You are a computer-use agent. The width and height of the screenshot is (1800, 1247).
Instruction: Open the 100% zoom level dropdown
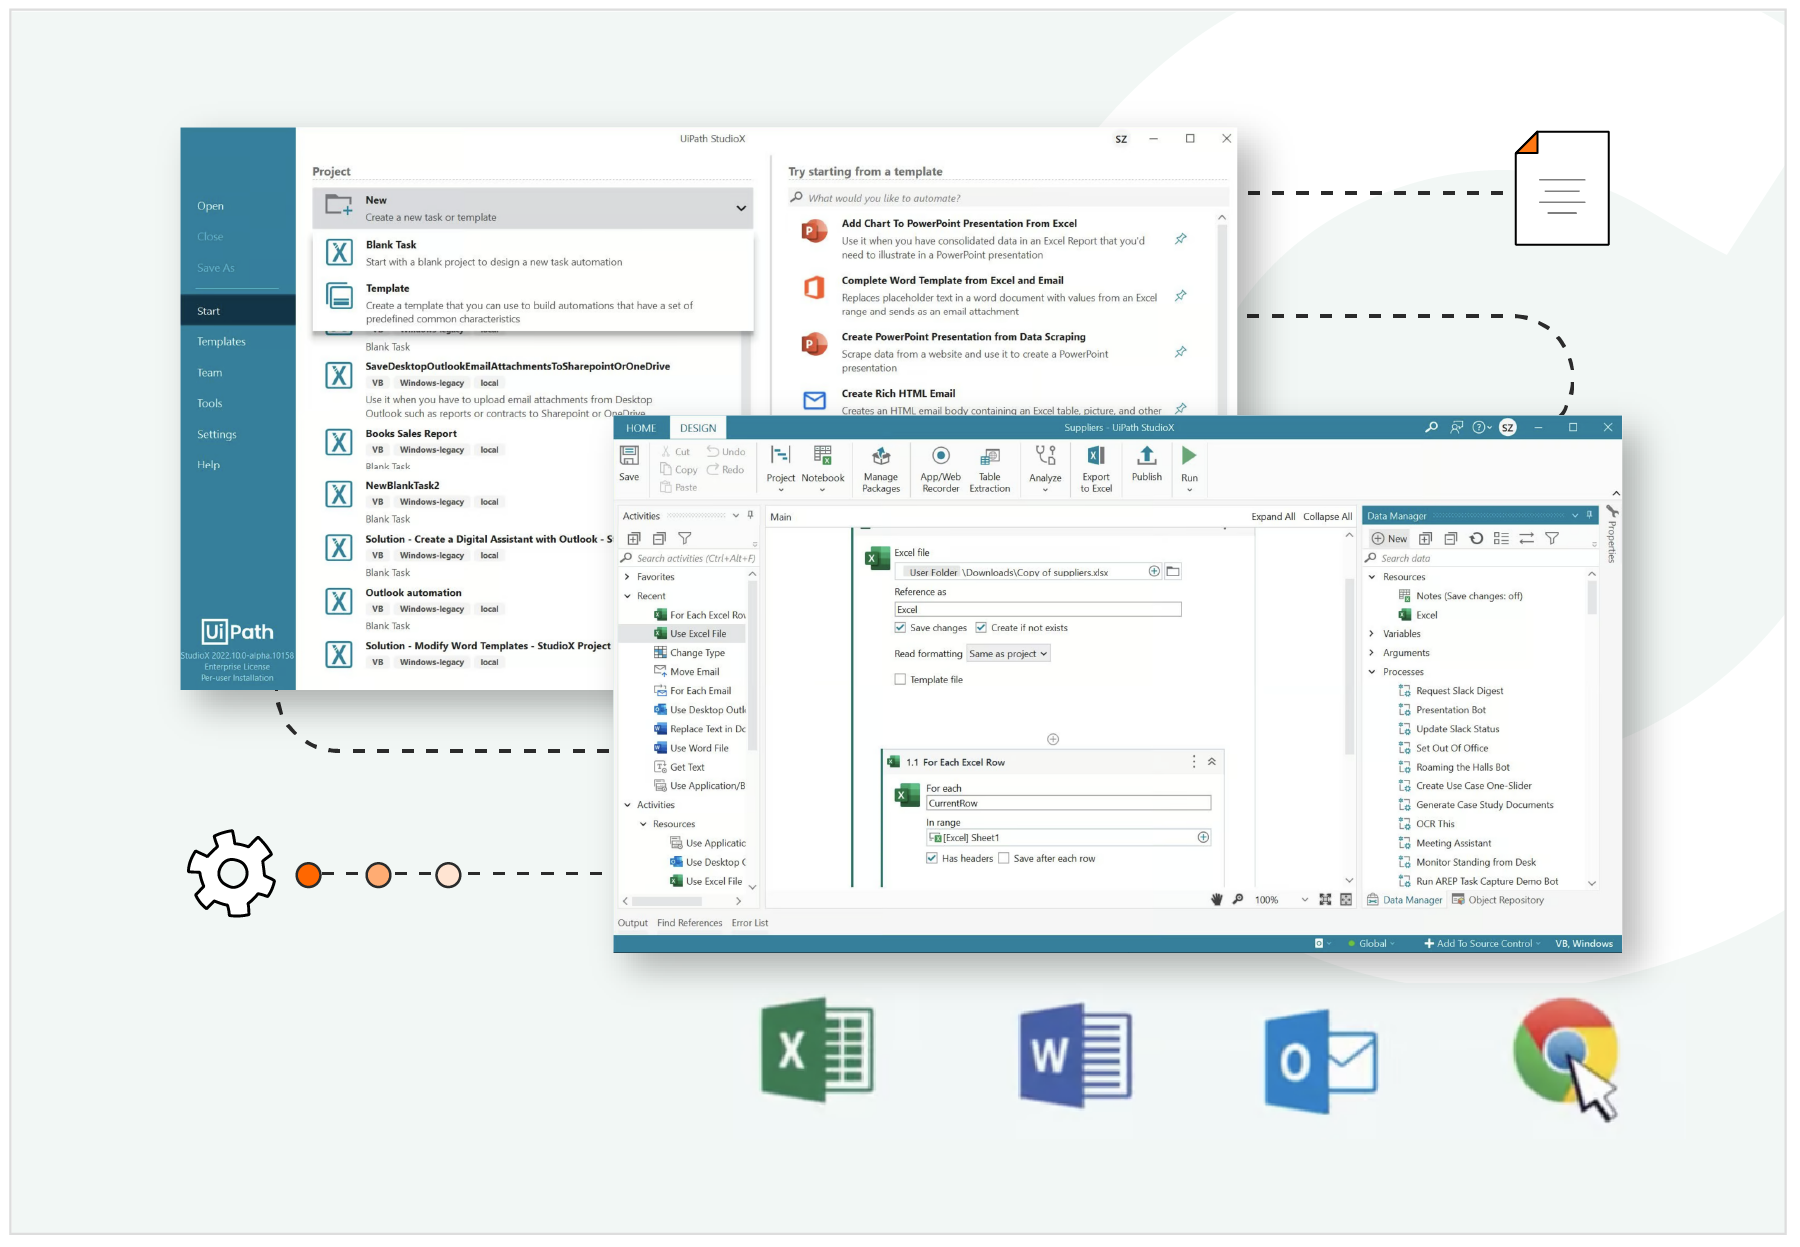[x=1305, y=900]
